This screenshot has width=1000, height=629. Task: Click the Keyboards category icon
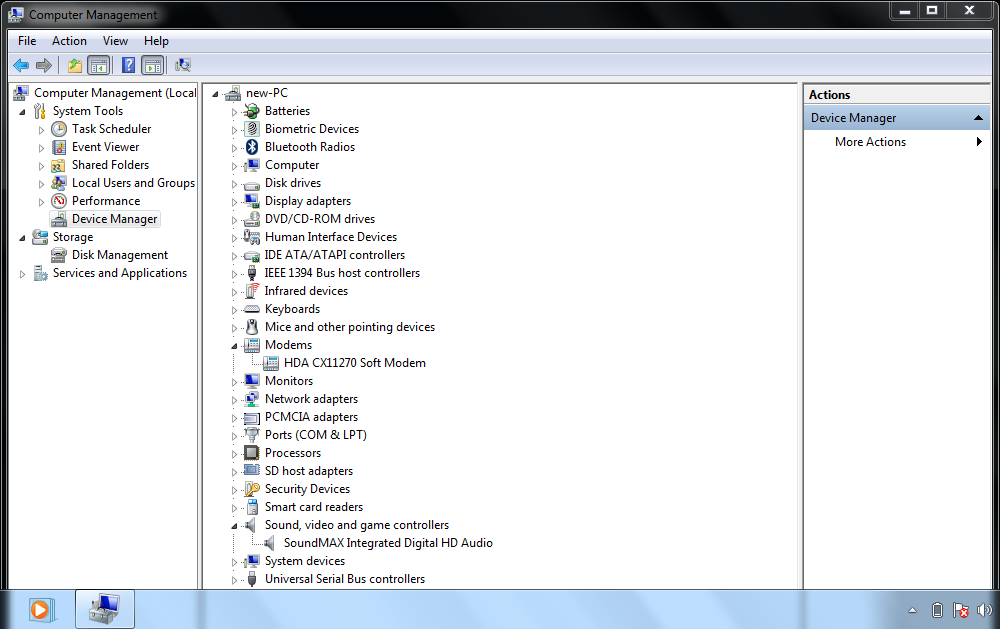click(252, 309)
